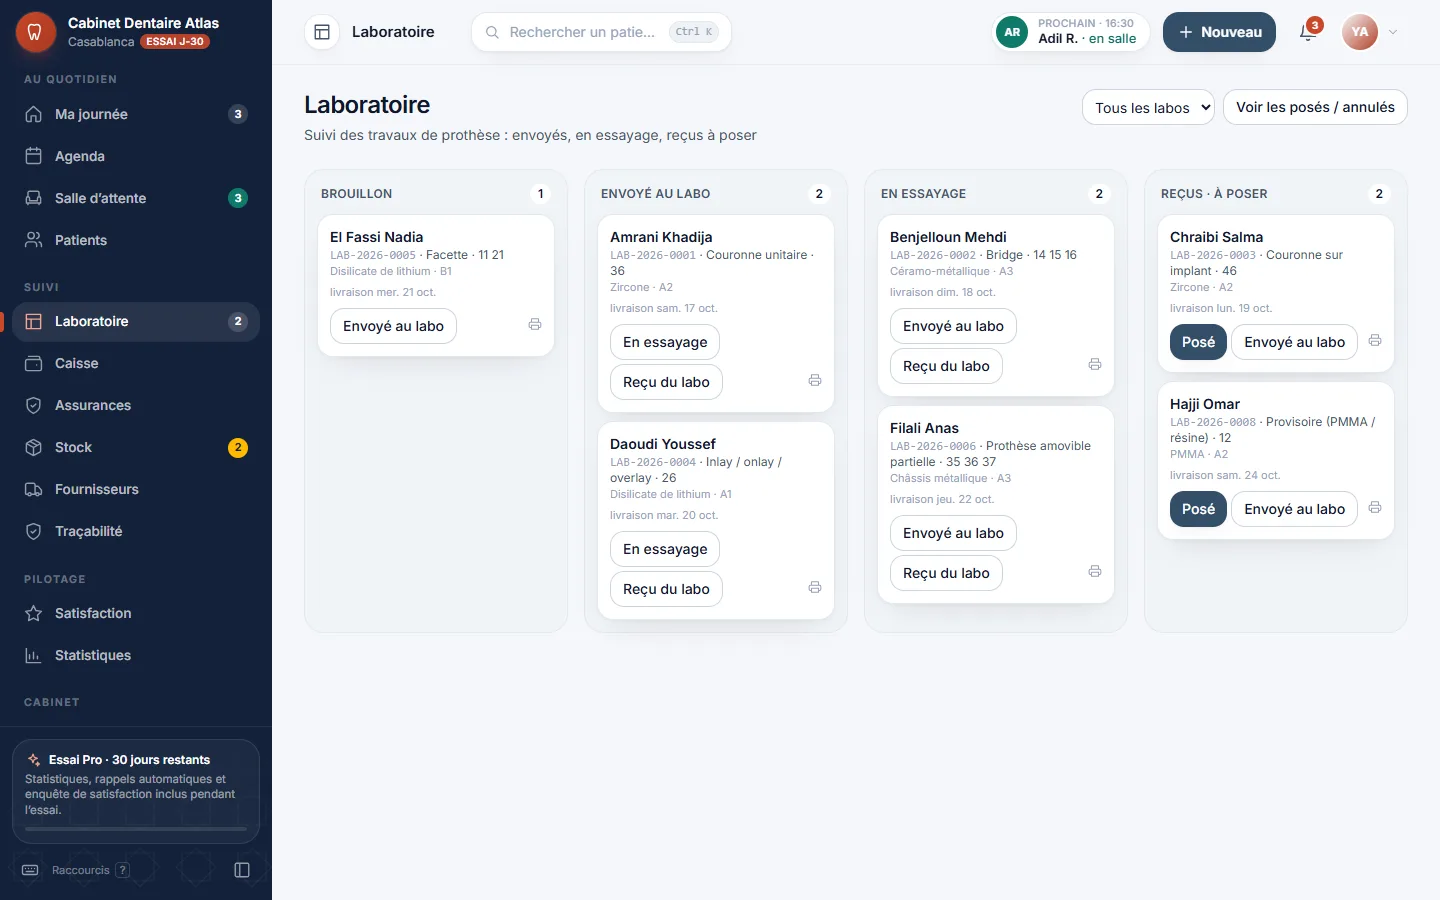Send El Fassi Nadia work to labo
The width and height of the screenshot is (1440, 900).
(x=393, y=326)
